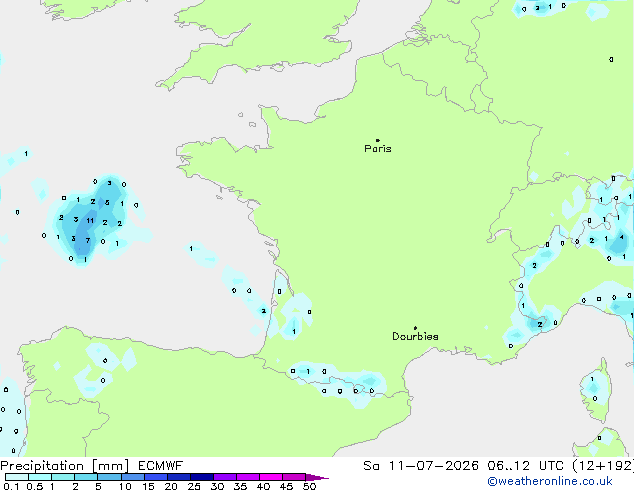Click the 5–10 mm legend color swatch
The image size is (634, 490).
pyautogui.click(x=109, y=477)
